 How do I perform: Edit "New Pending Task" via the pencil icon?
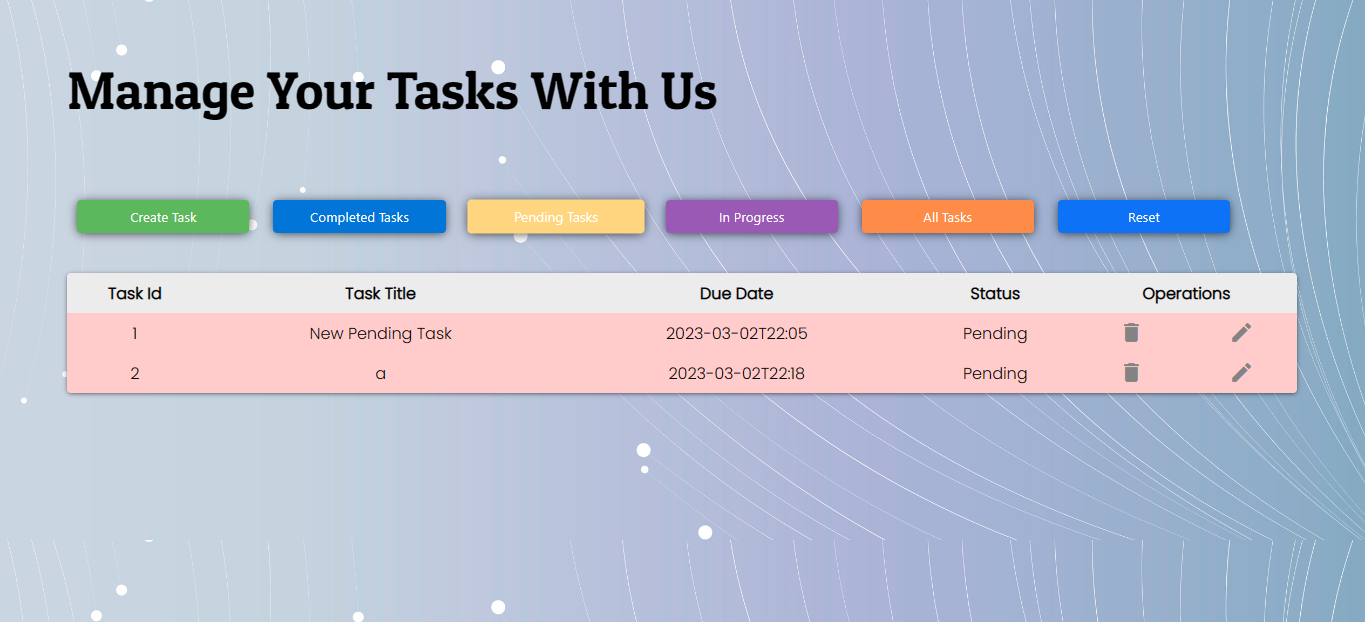pyautogui.click(x=1240, y=332)
